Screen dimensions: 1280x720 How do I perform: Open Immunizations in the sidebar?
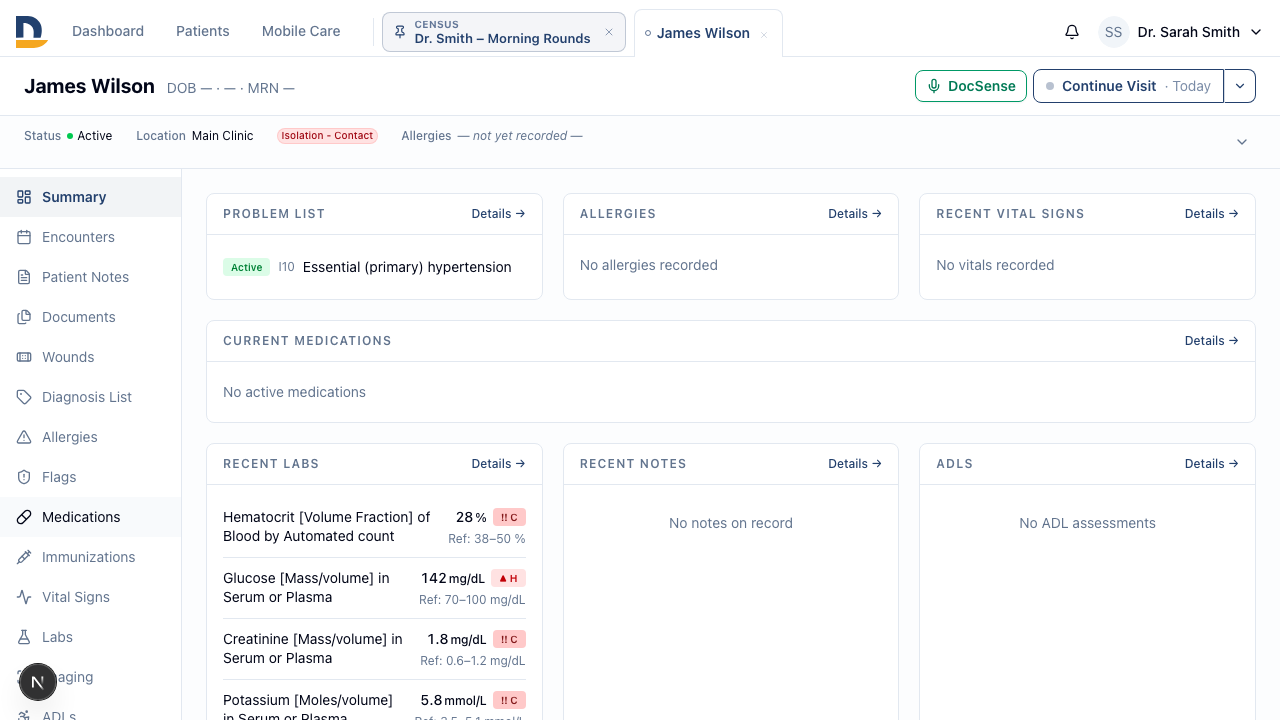pos(88,557)
